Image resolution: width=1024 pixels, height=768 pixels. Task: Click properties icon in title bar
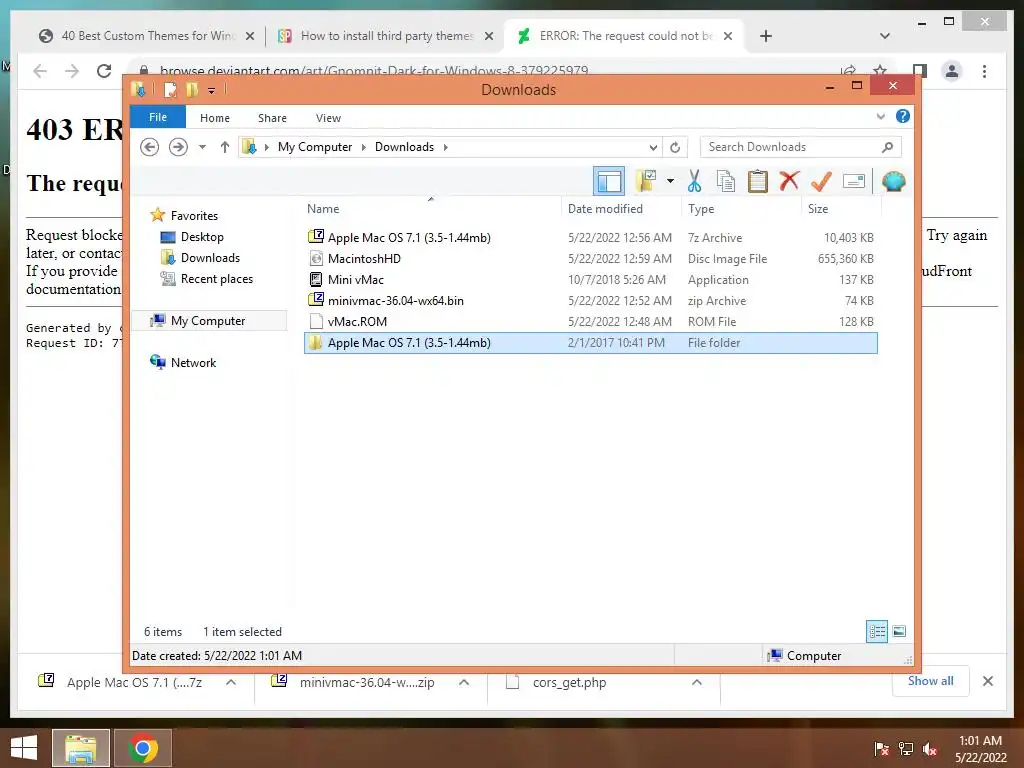(x=170, y=89)
